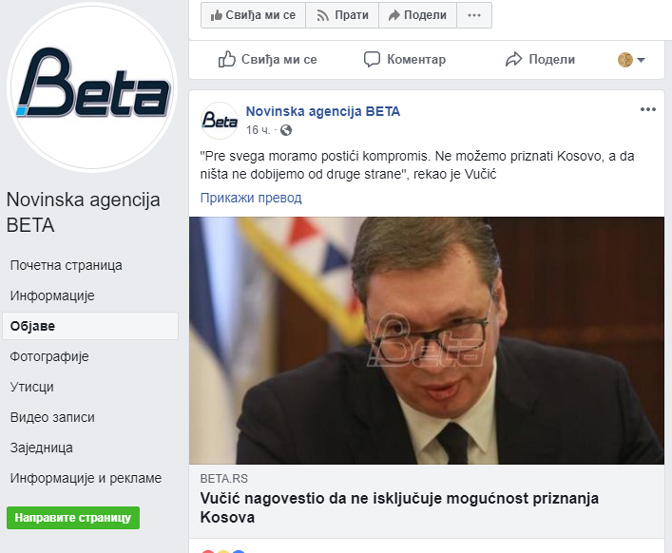This screenshot has height=553, width=672.
Task: Like the post with the outlined thumbs-up icon
Action: (227, 59)
